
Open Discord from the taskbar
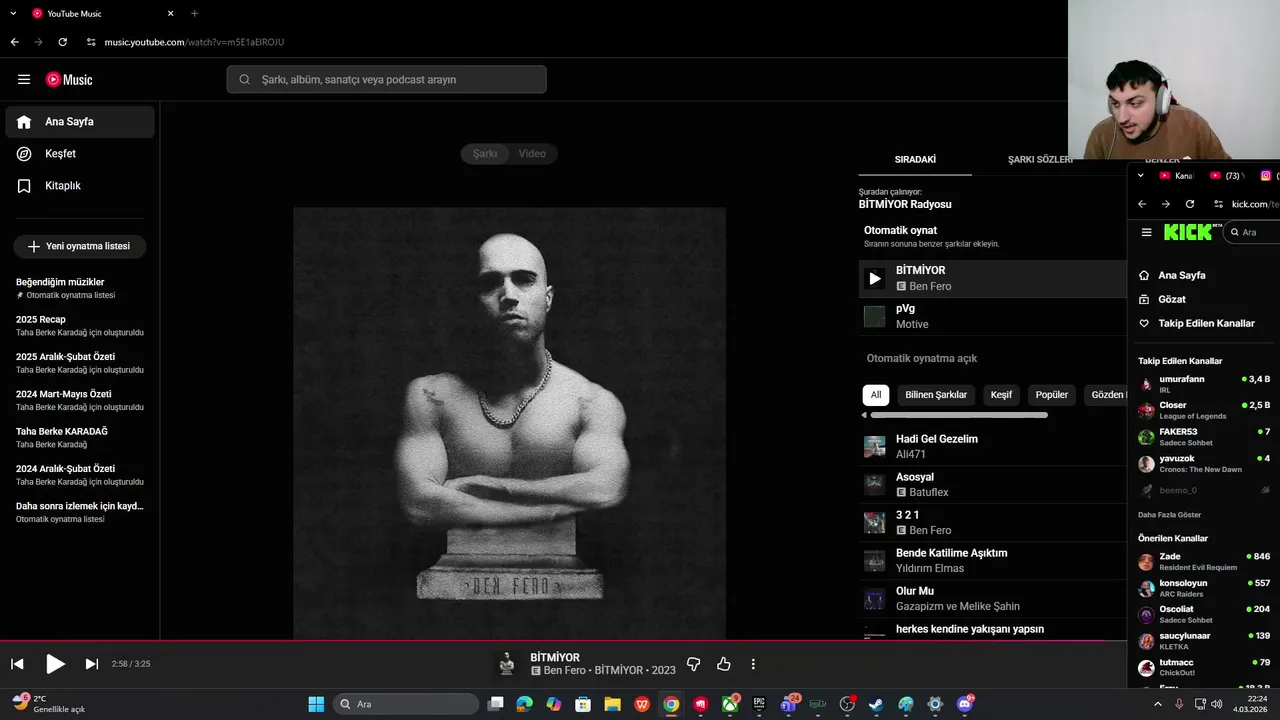(x=964, y=704)
